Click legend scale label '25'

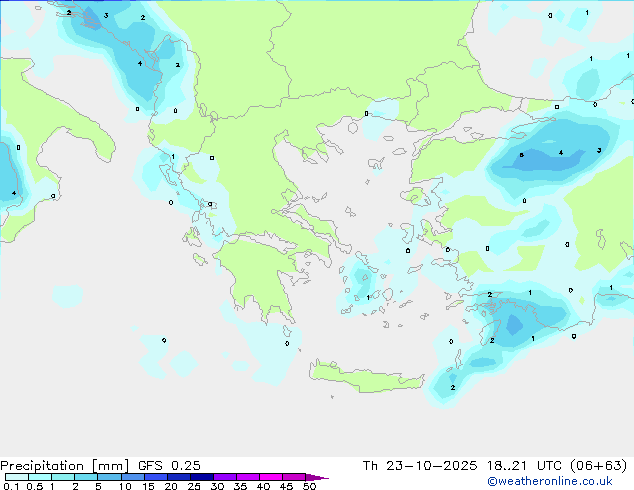pos(194,486)
